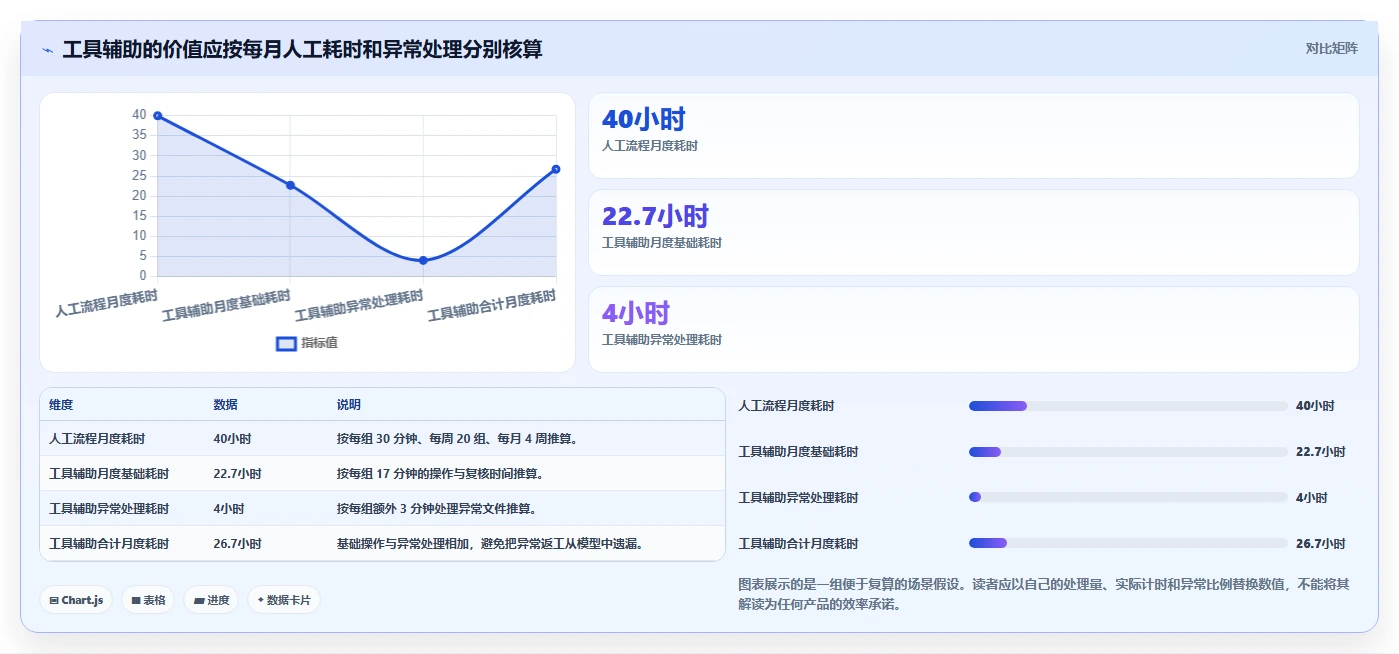Open the 4小时 data card

pos(974,329)
